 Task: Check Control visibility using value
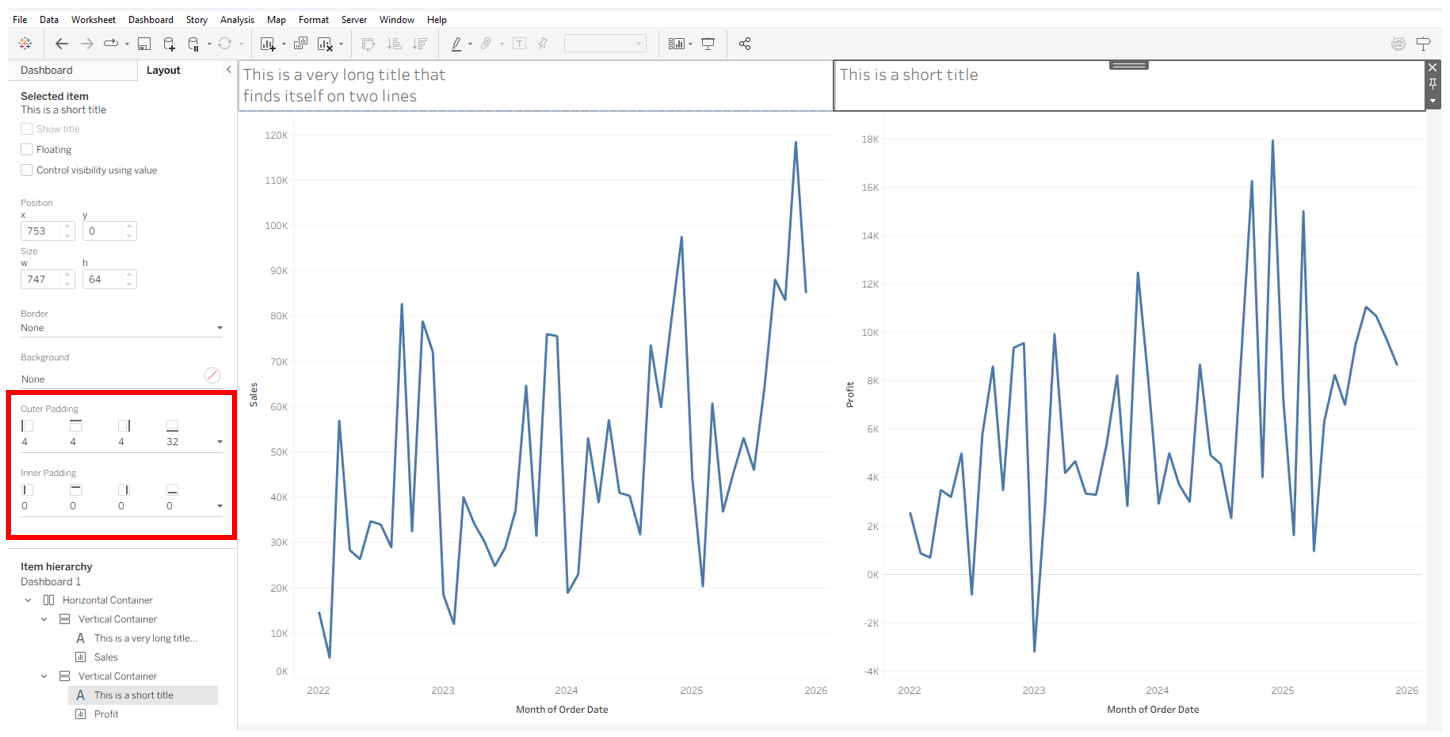coord(27,171)
